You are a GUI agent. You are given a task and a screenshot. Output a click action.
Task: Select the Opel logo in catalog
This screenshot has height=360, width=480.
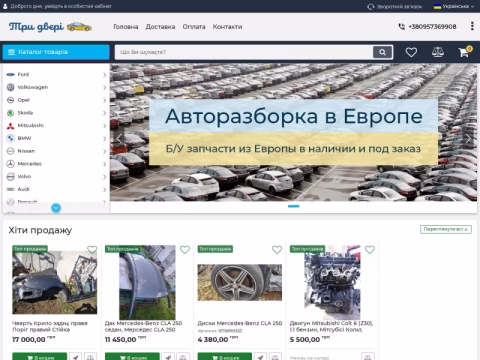point(10,100)
